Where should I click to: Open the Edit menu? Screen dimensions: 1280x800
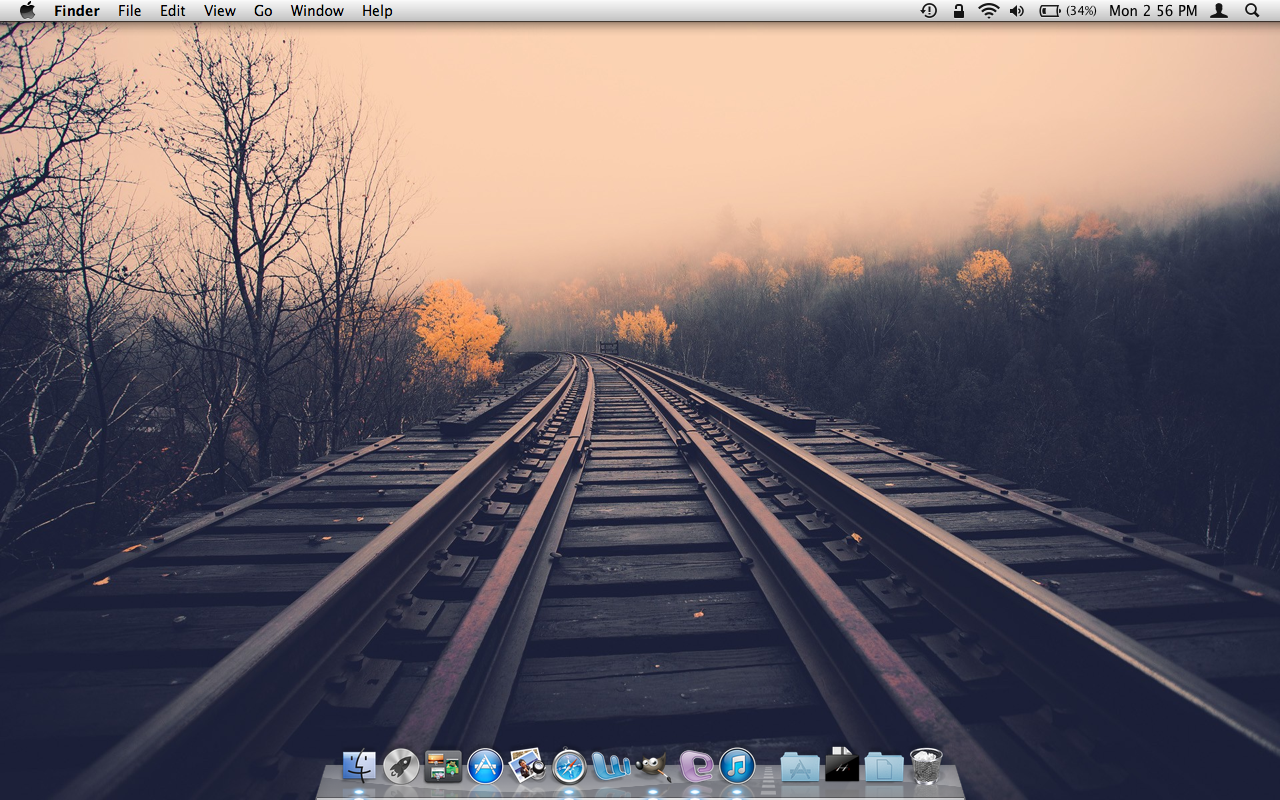173,11
